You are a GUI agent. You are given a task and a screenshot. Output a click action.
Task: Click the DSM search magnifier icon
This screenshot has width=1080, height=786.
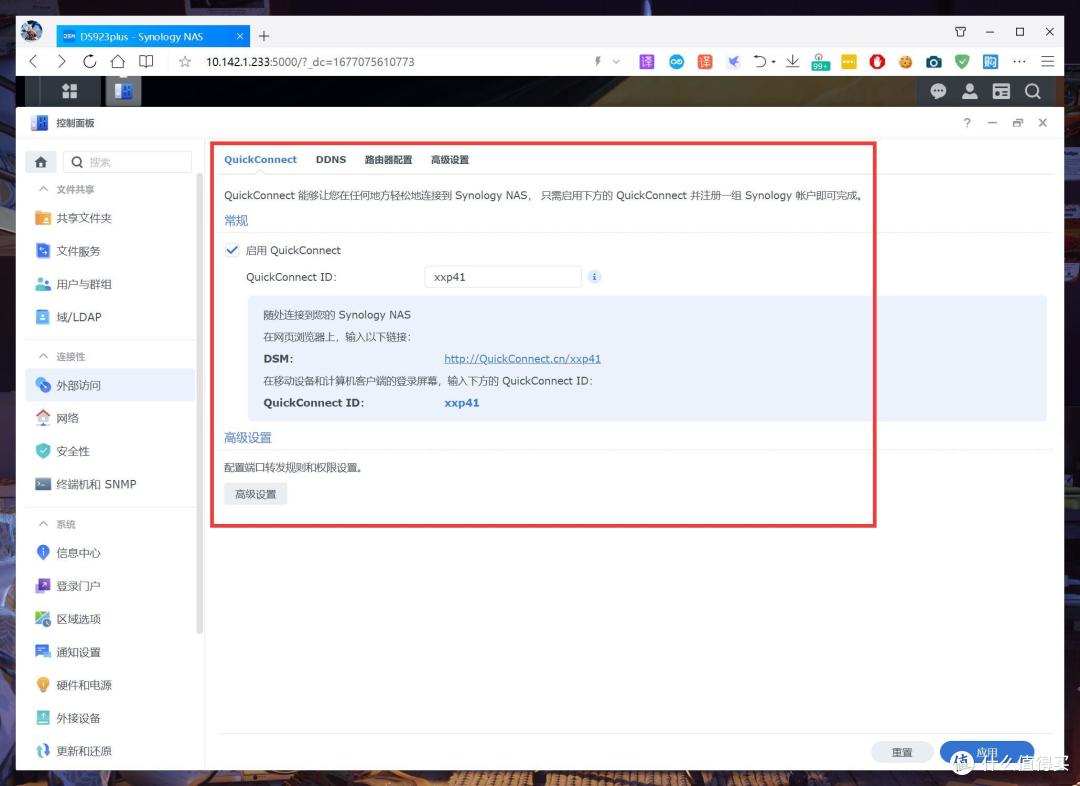[1032, 91]
